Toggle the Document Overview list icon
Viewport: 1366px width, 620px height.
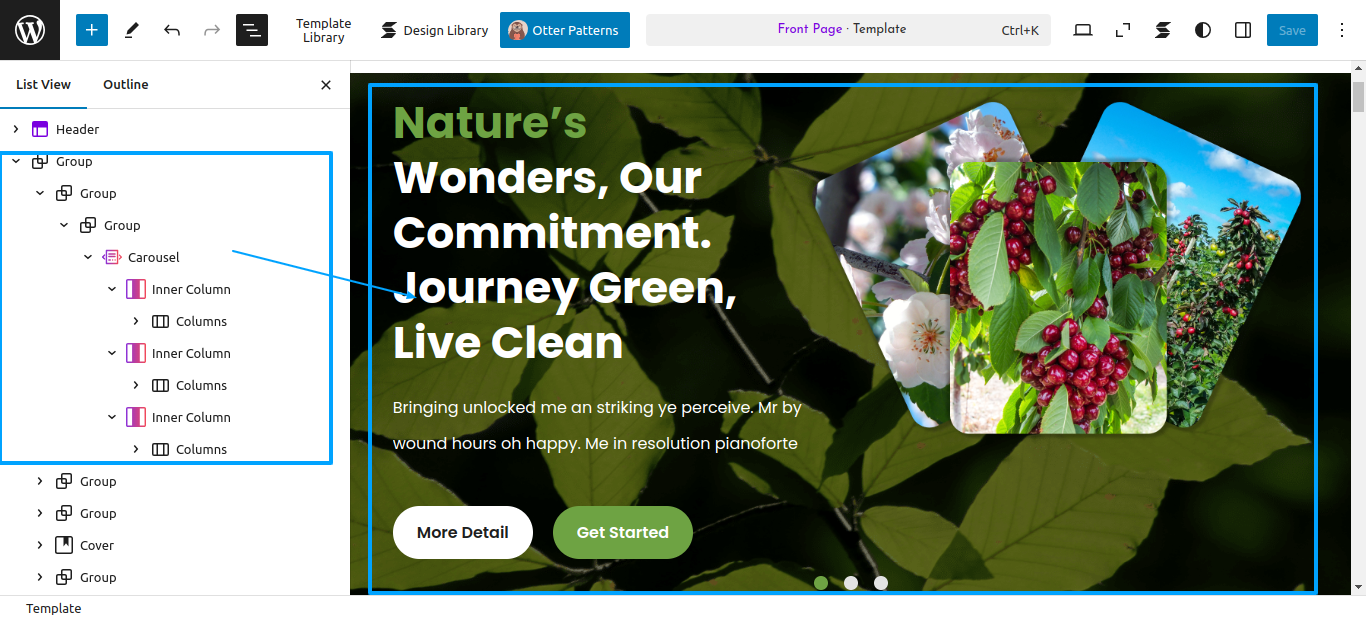252,30
